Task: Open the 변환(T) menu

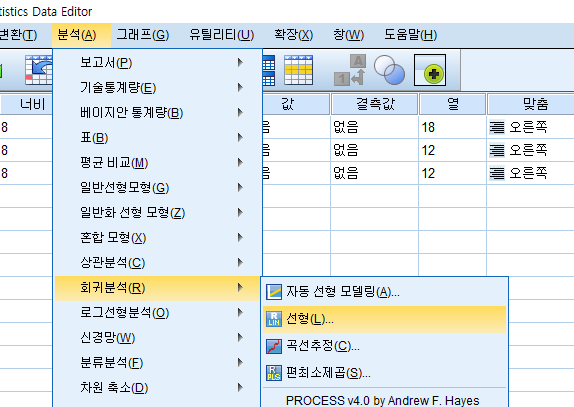Action: 18,35
